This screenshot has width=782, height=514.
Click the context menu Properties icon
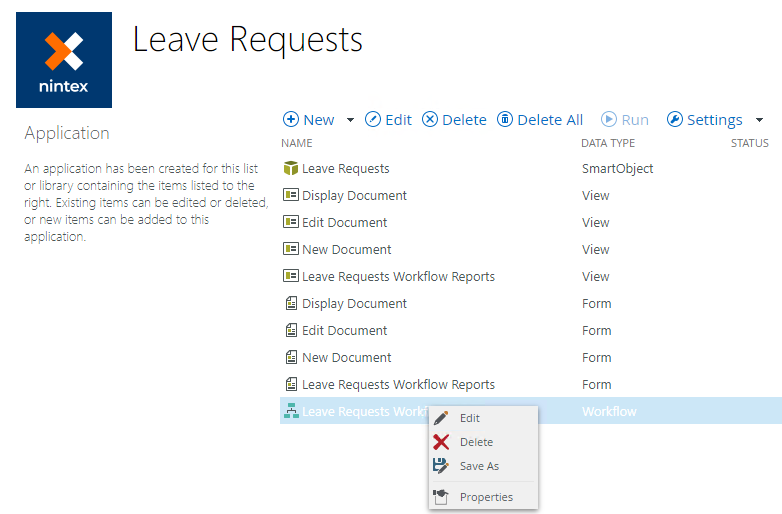pos(441,497)
